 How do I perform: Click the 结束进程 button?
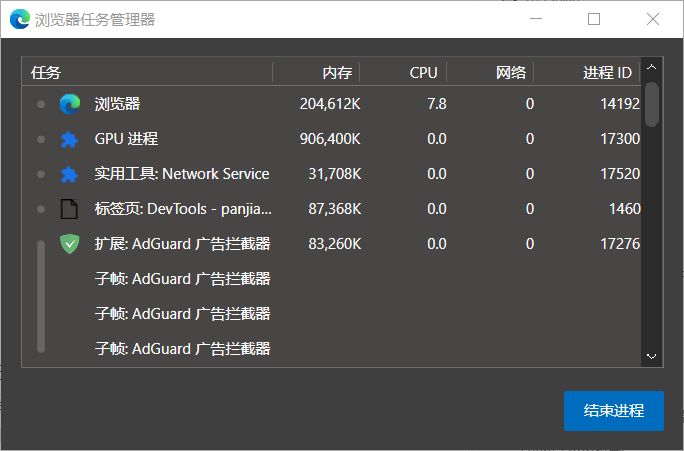pos(614,411)
